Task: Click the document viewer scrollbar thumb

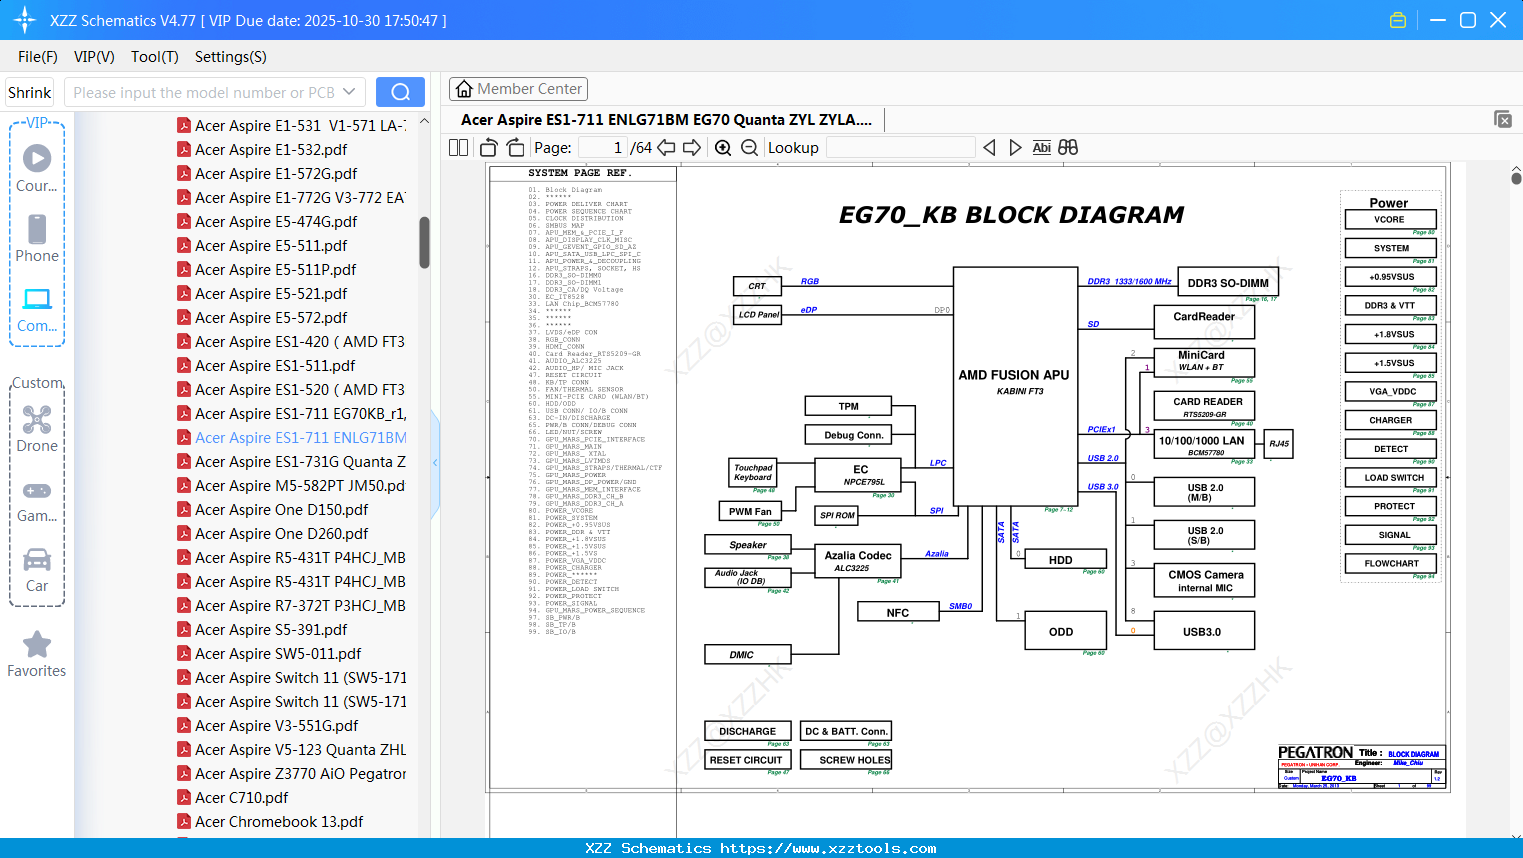Action: 1516,179
